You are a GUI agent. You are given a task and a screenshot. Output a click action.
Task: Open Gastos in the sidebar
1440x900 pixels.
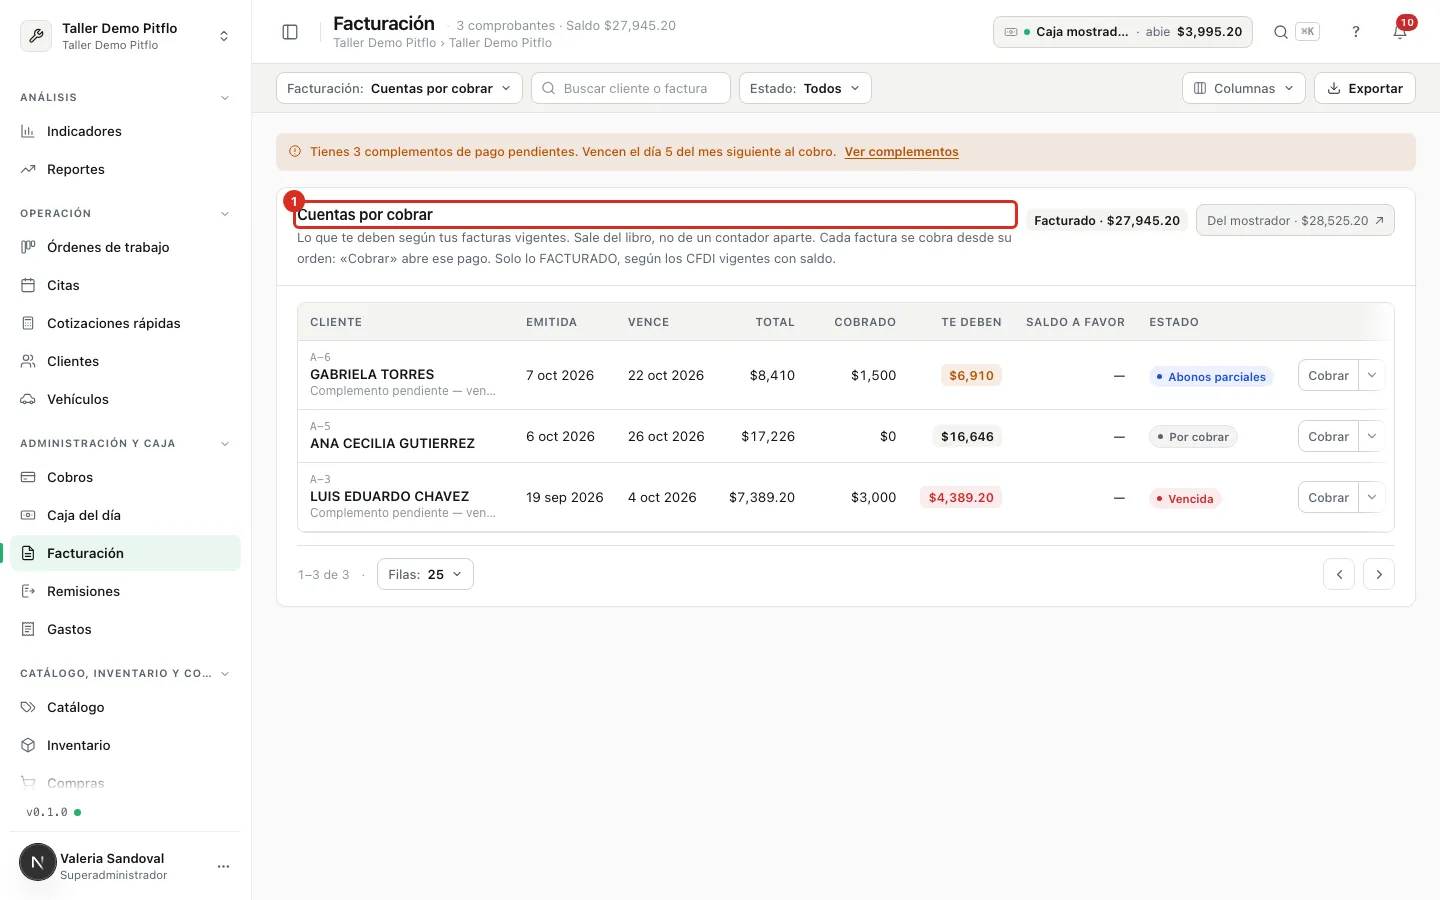(x=126, y=629)
